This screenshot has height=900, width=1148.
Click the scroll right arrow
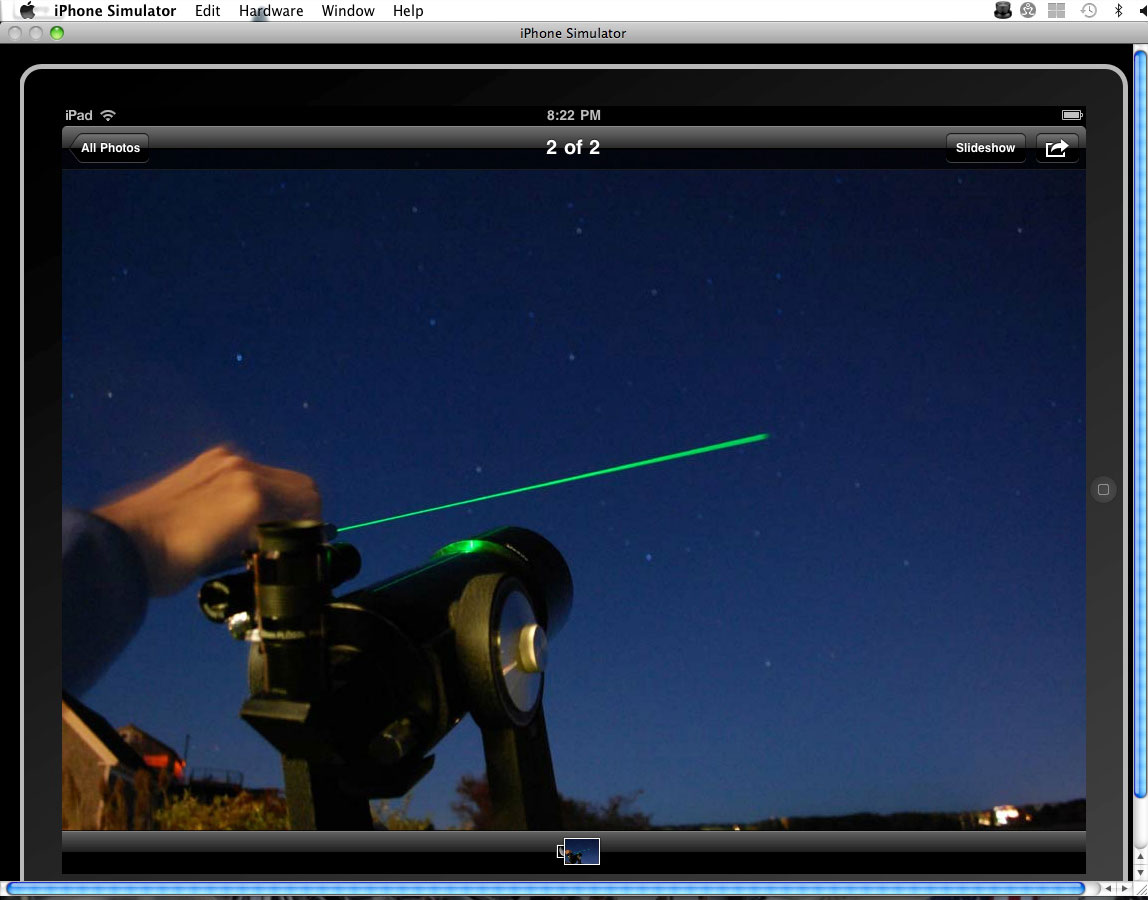[x=1124, y=889]
